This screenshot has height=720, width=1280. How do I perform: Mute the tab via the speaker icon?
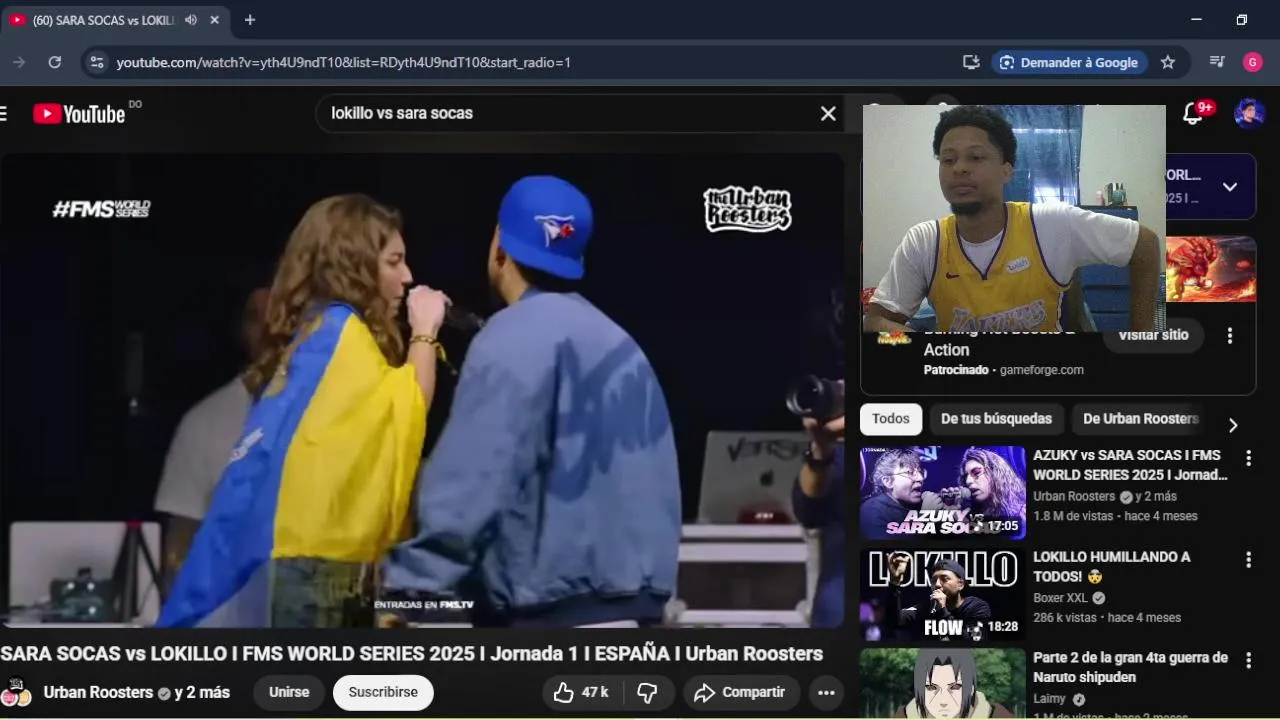tap(191, 20)
